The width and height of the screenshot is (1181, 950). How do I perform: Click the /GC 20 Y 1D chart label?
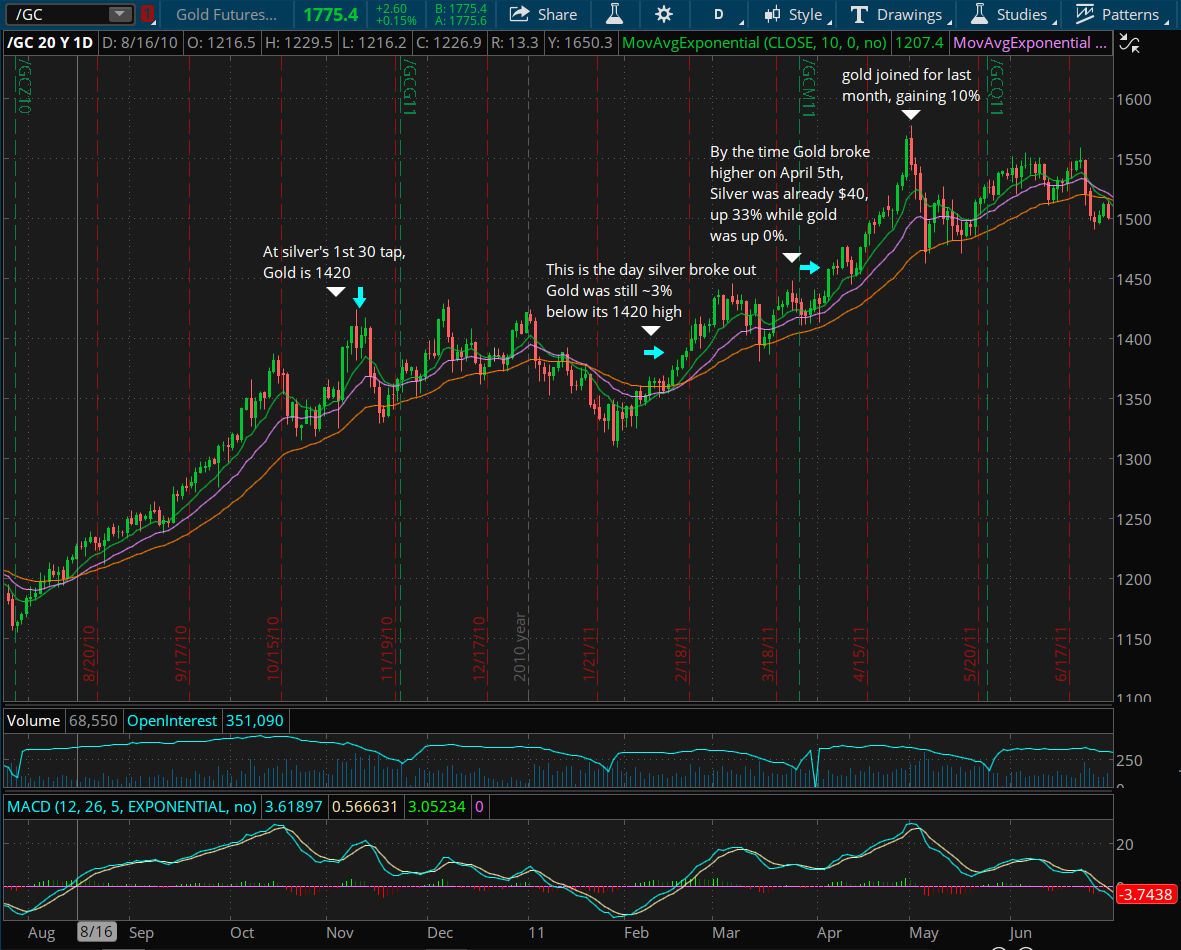(50, 43)
